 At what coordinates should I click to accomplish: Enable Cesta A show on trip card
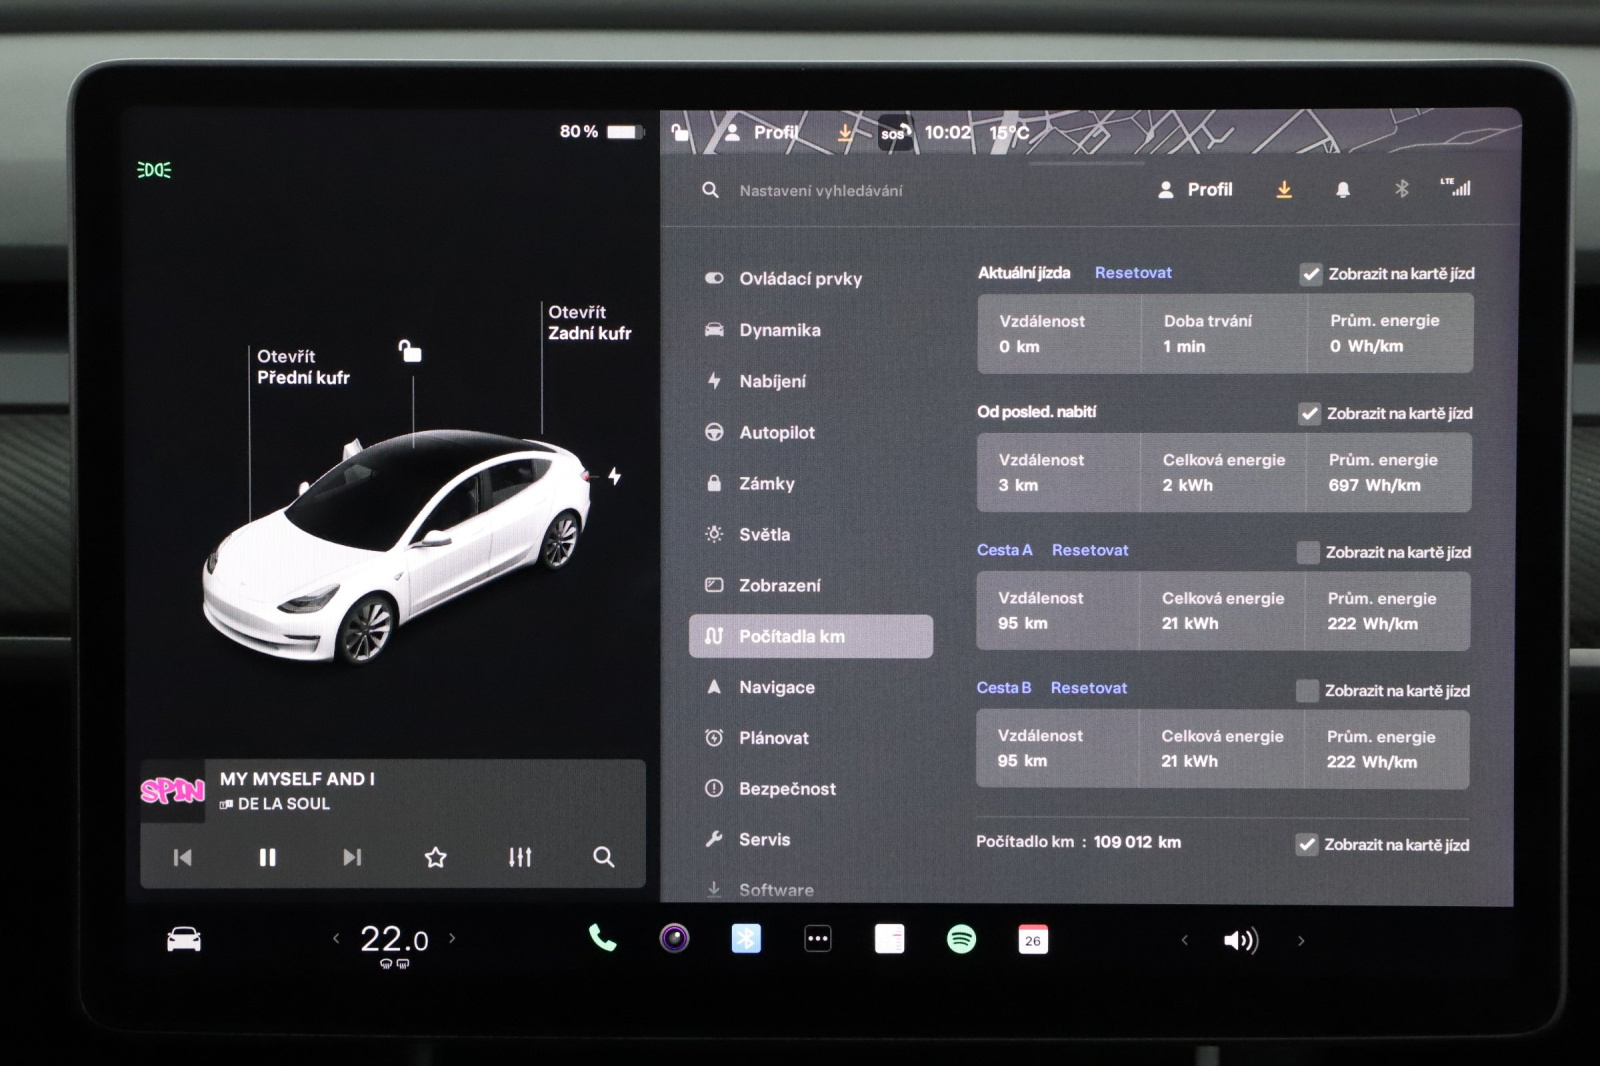coord(1308,552)
